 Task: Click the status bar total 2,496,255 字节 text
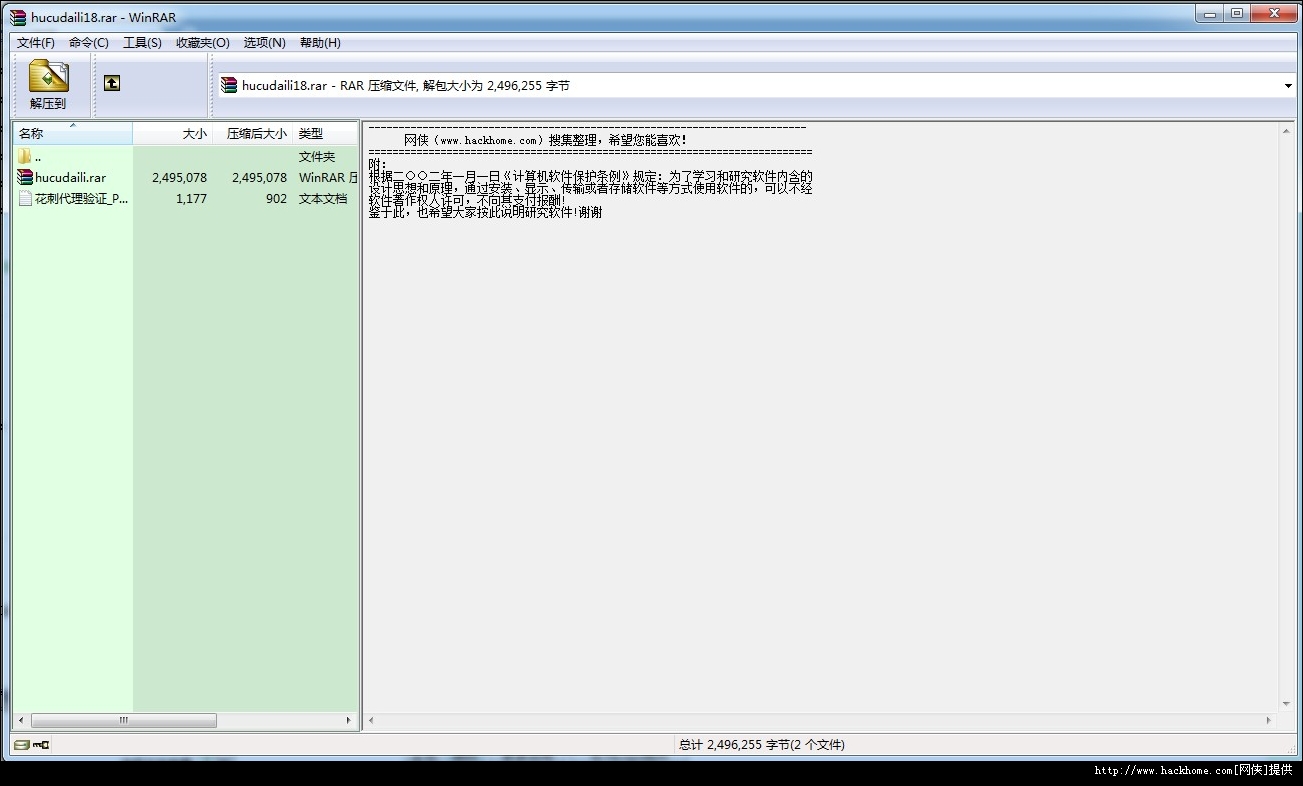(762, 745)
